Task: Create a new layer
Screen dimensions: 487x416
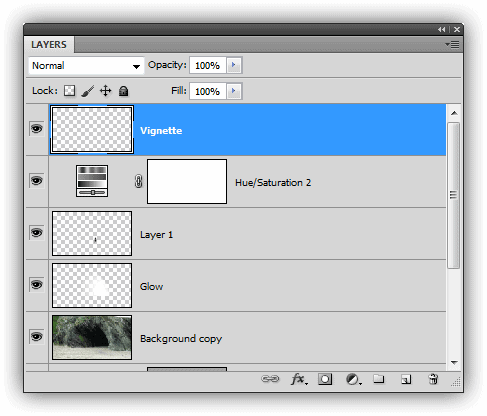Action: pos(406,379)
